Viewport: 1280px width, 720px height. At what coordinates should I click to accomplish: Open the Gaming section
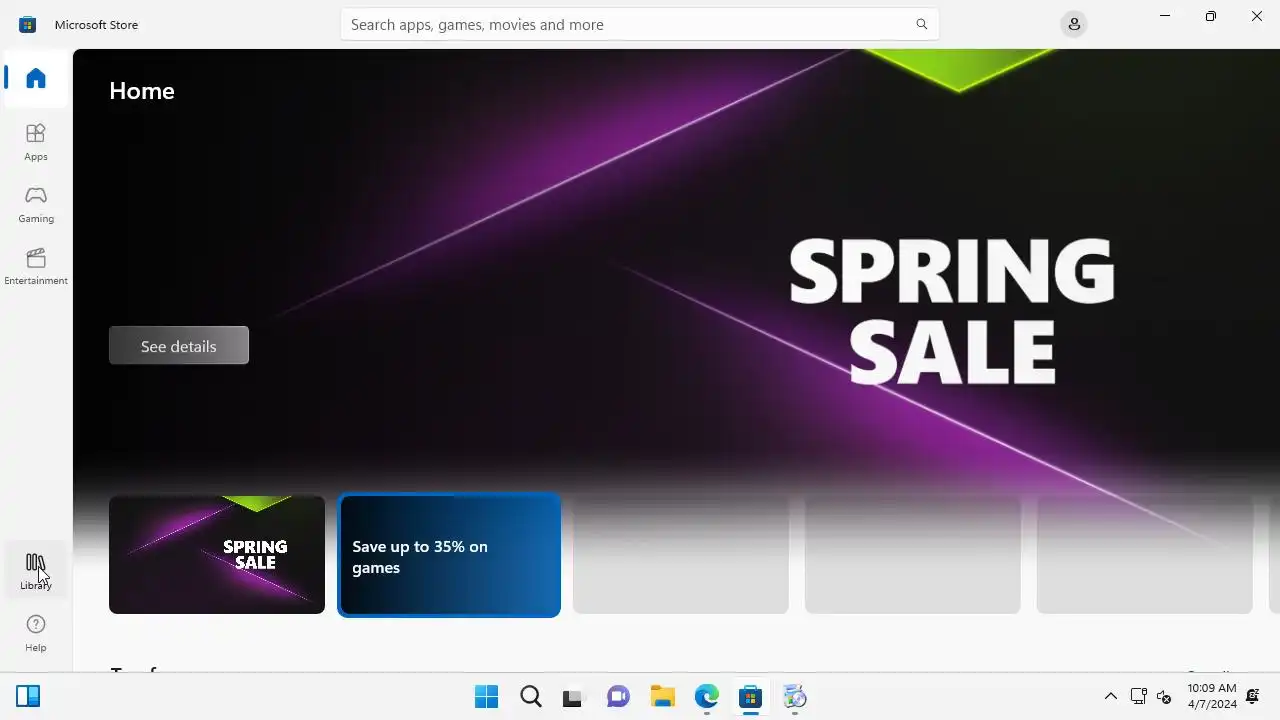click(x=36, y=204)
